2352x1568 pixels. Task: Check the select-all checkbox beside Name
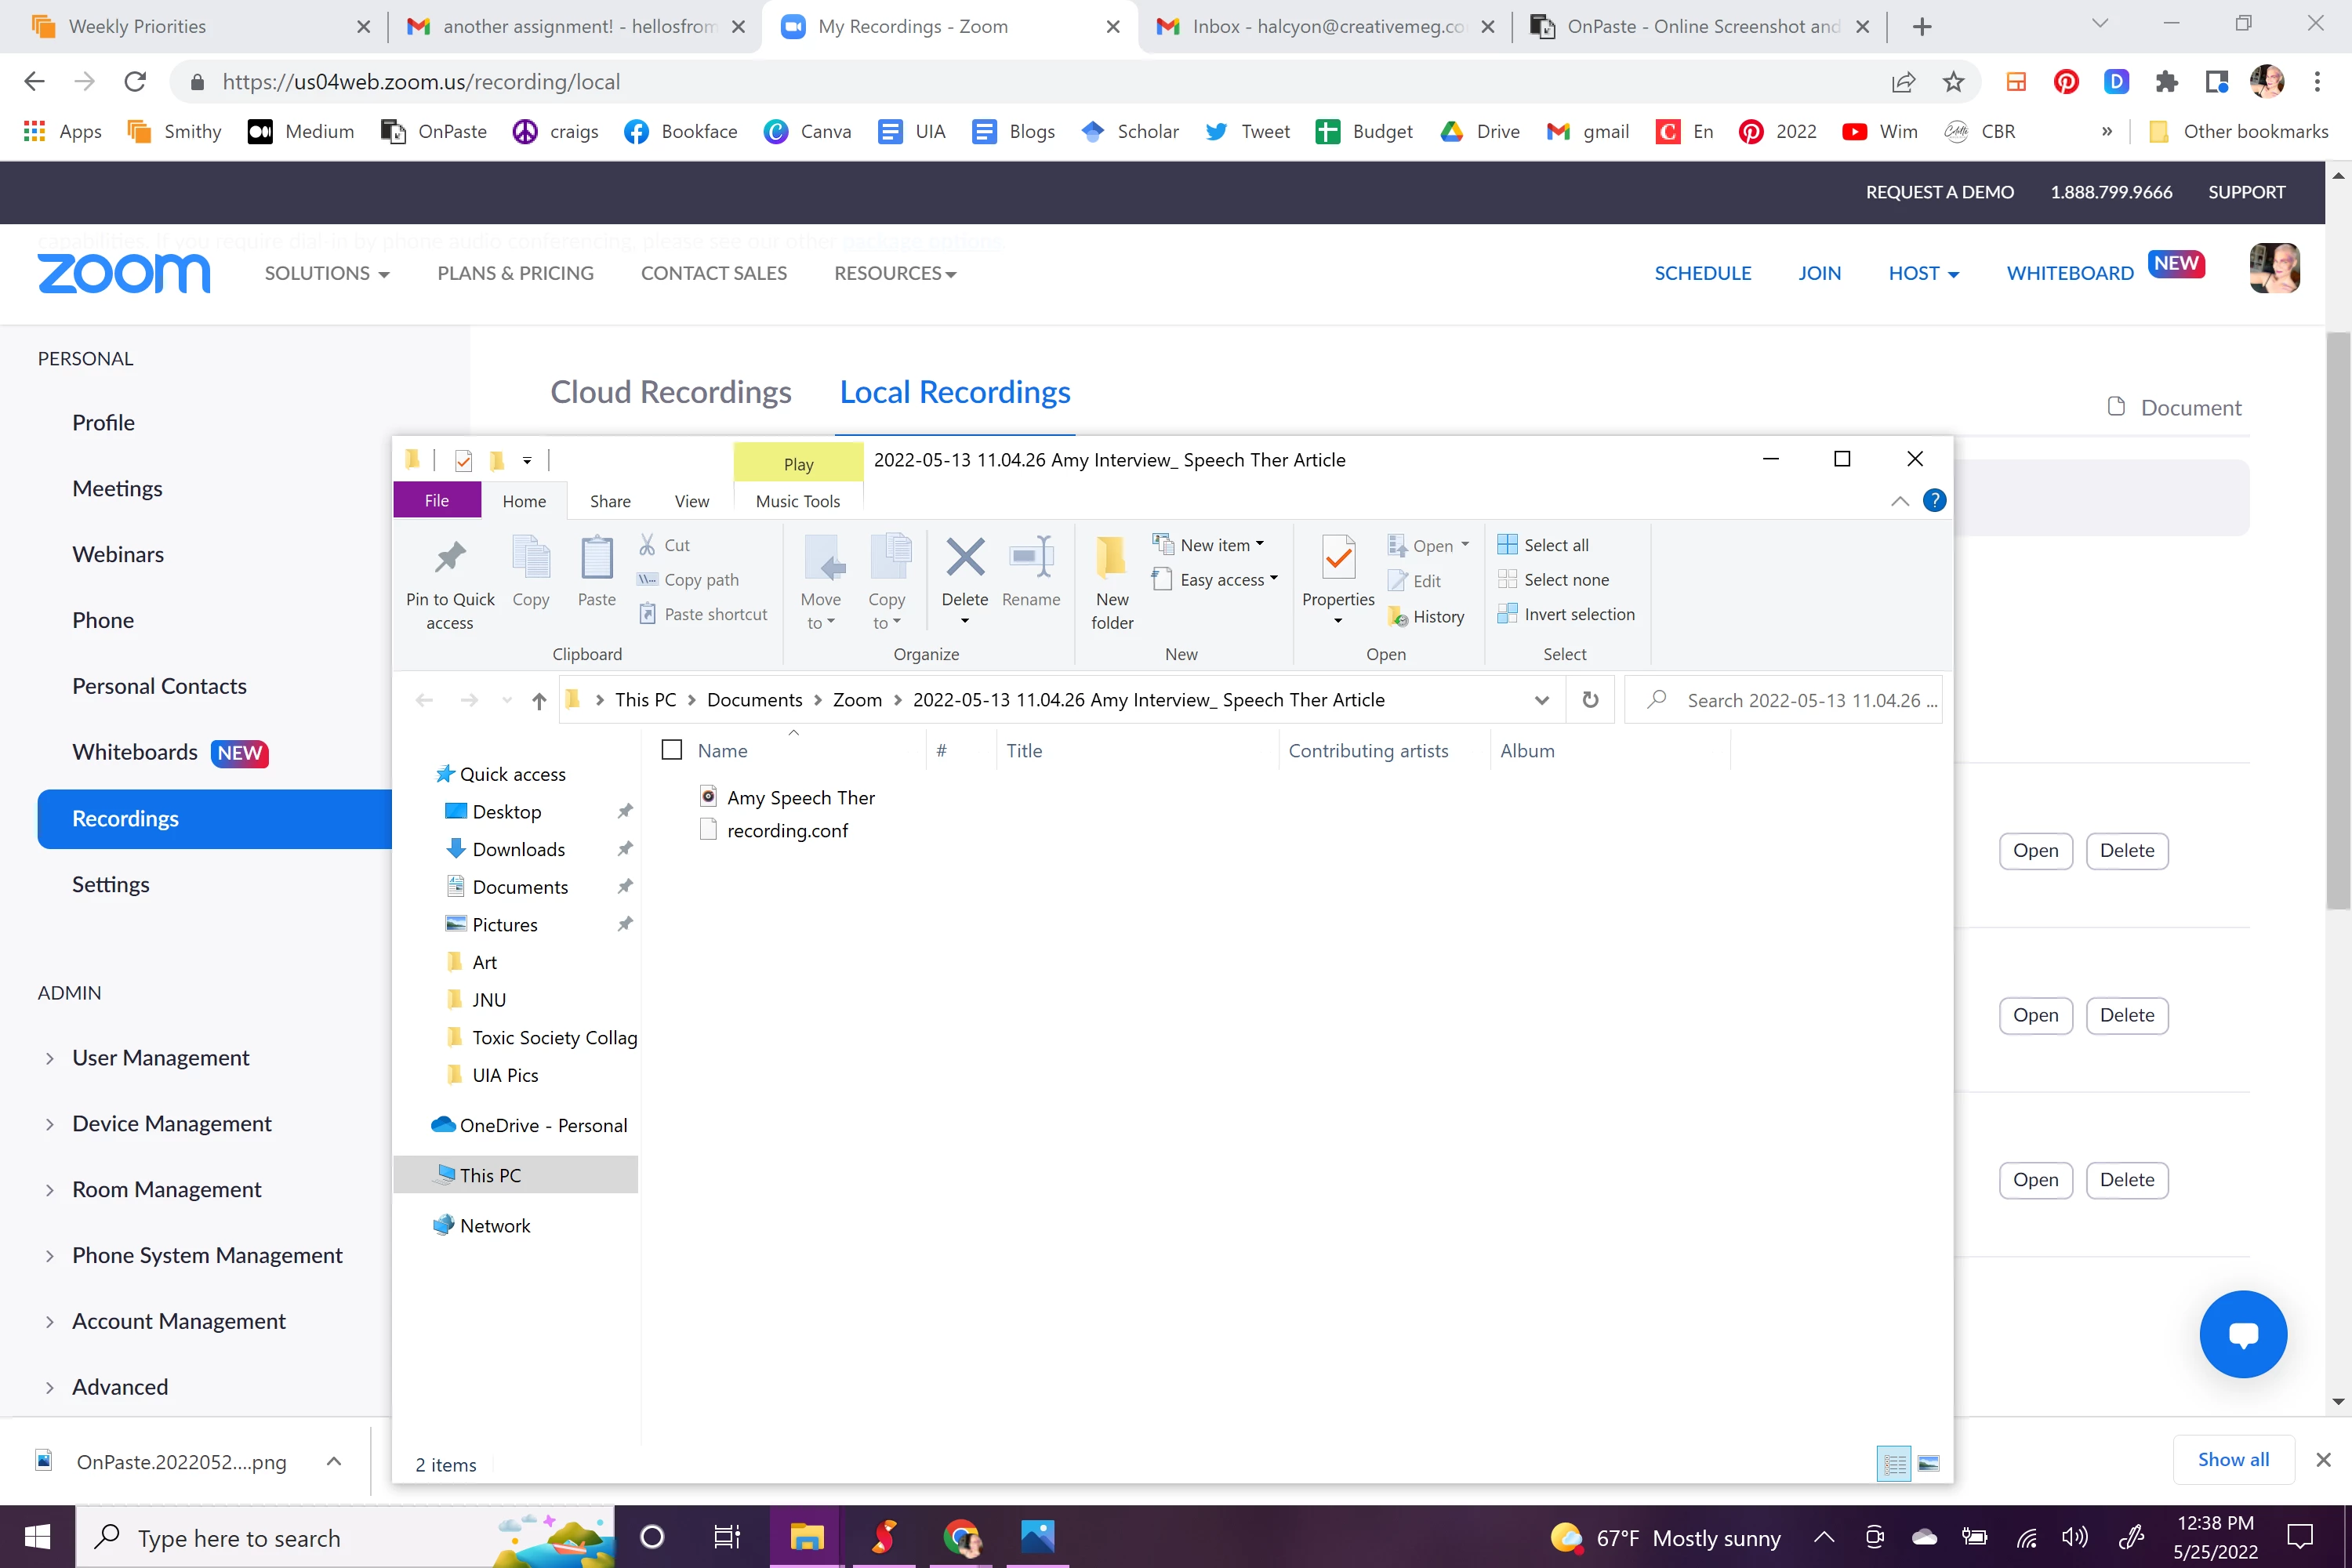pyautogui.click(x=672, y=750)
